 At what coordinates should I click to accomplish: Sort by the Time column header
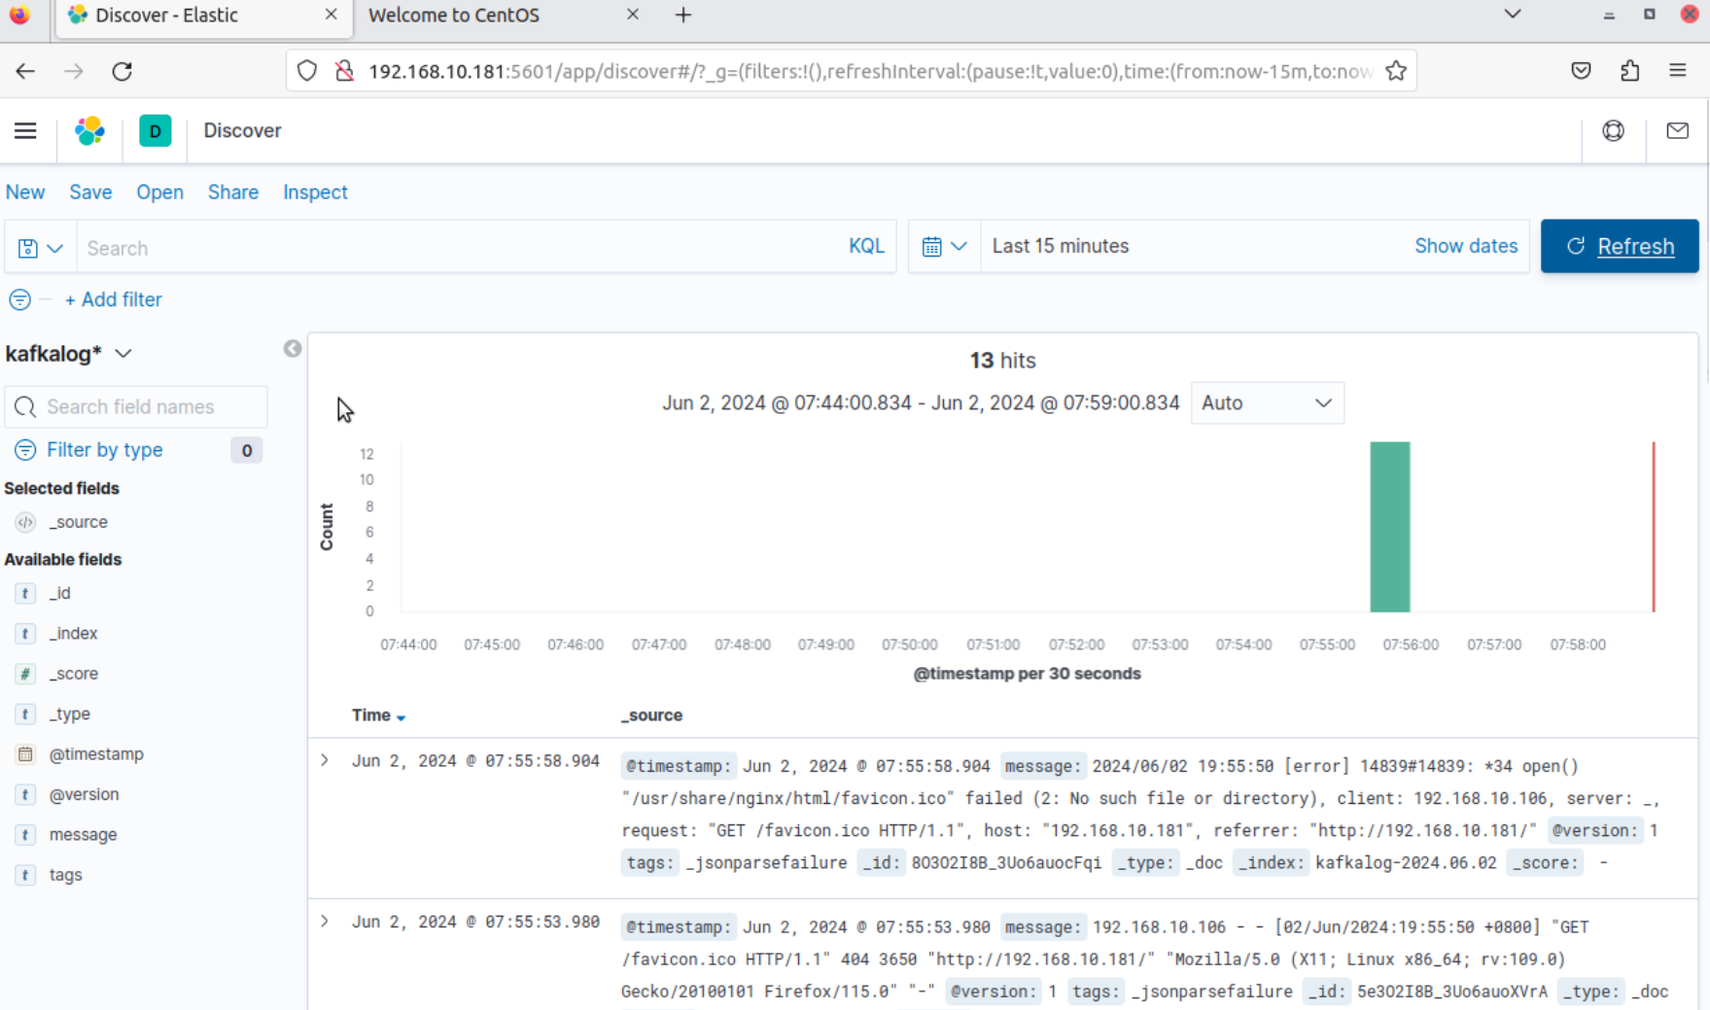point(378,715)
